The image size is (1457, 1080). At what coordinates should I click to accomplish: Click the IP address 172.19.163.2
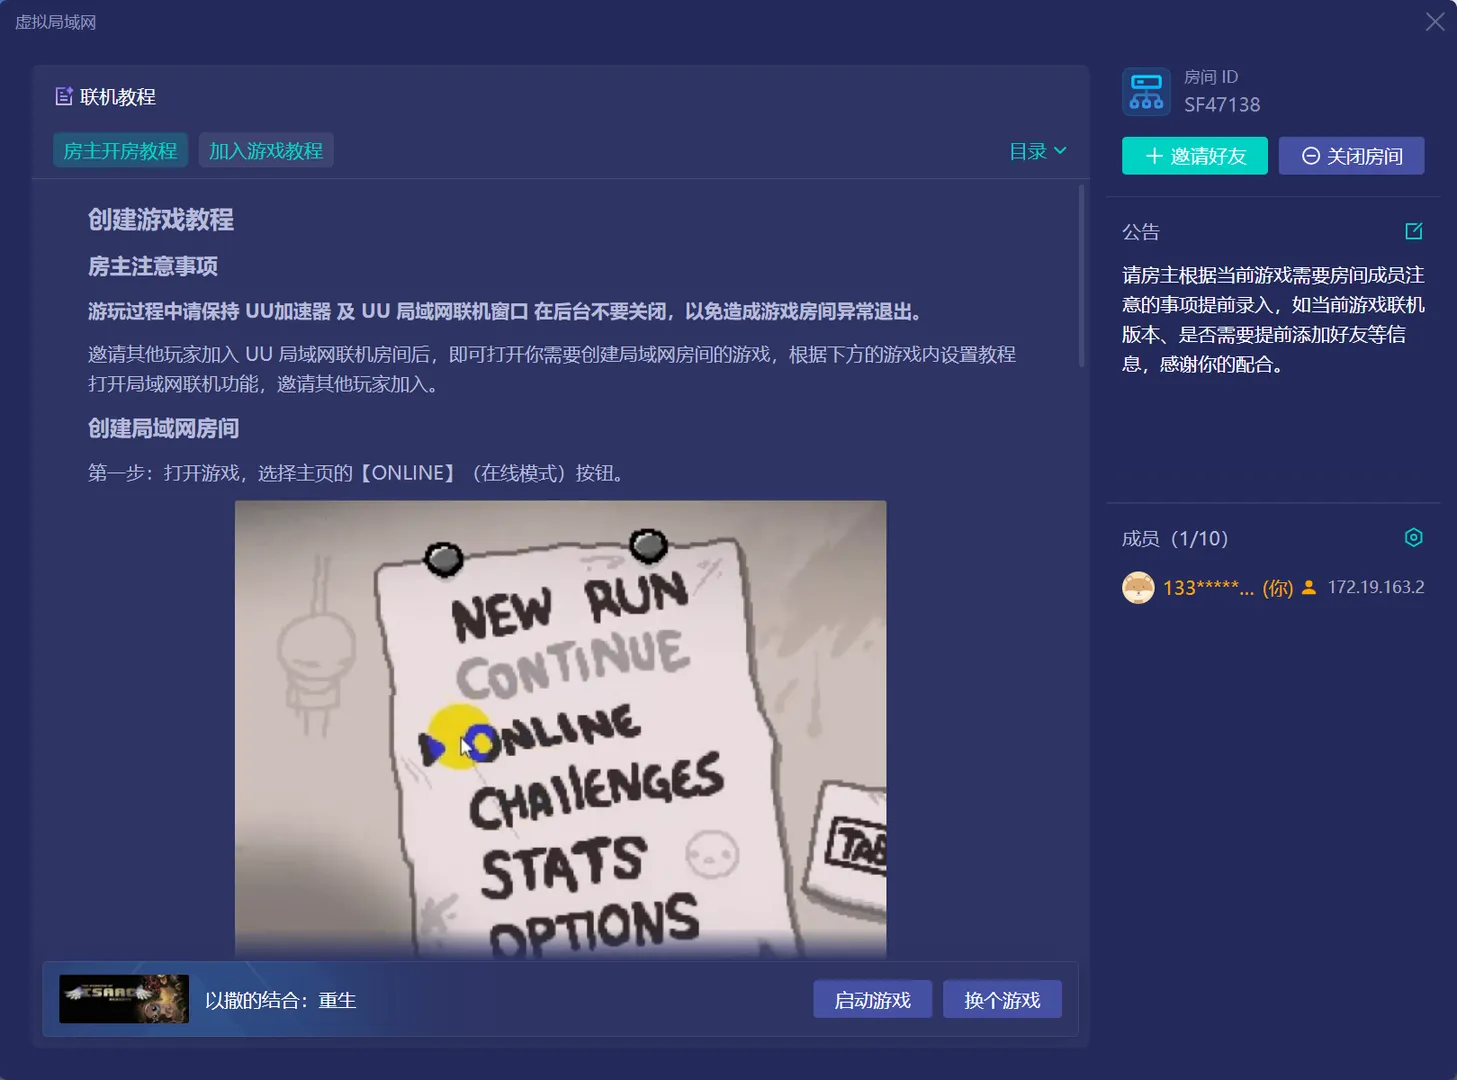tap(1376, 587)
